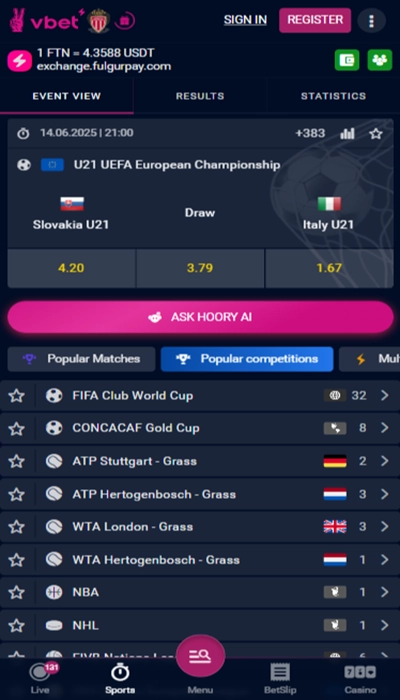Tap the pink Menu search button
This screenshot has height=700, width=400.
click(x=200, y=656)
